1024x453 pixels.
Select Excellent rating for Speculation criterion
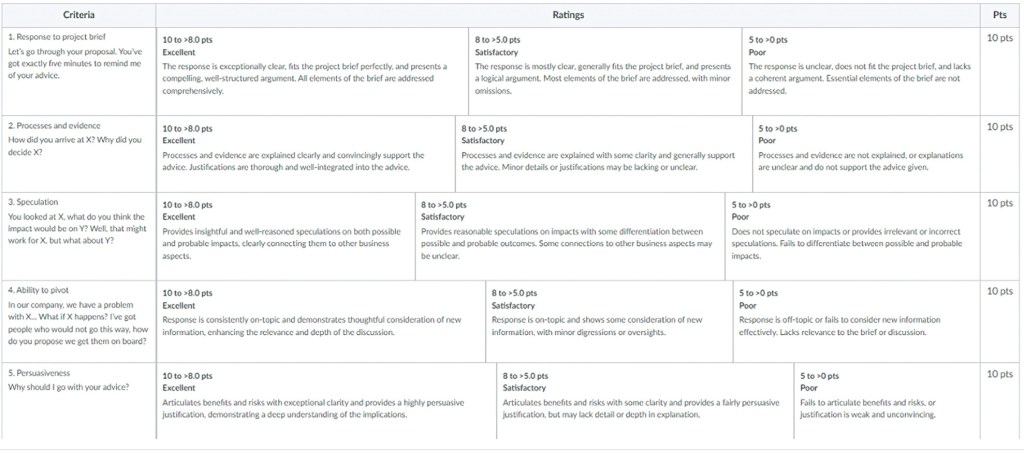click(284, 230)
